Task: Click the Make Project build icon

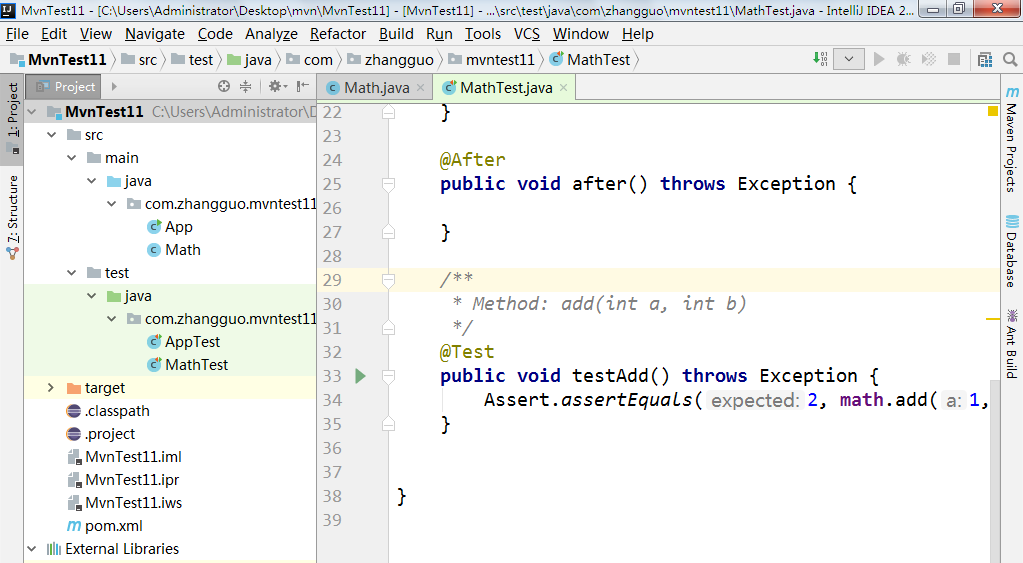Action: [820, 59]
